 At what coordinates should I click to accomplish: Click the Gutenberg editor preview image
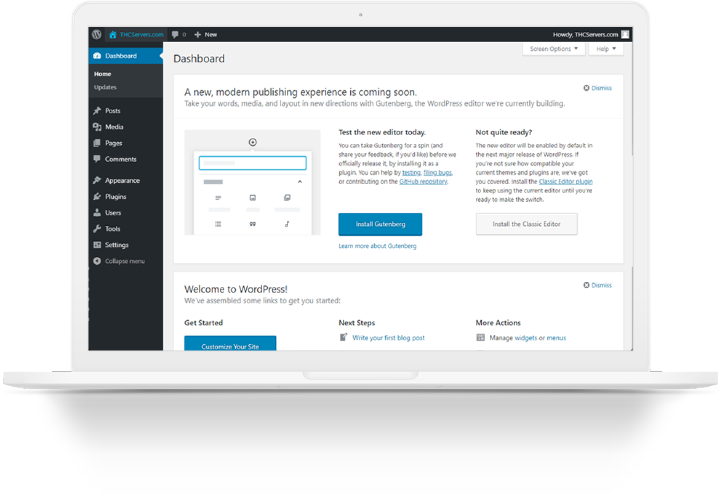click(x=252, y=182)
